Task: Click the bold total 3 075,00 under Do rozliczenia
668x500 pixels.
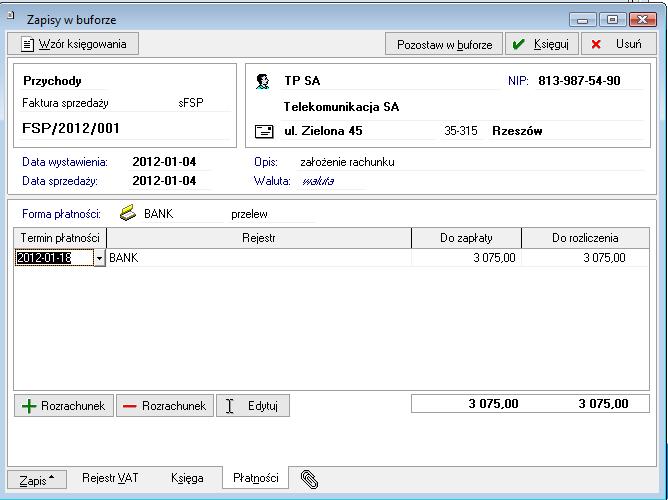Action: pos(603,404)
